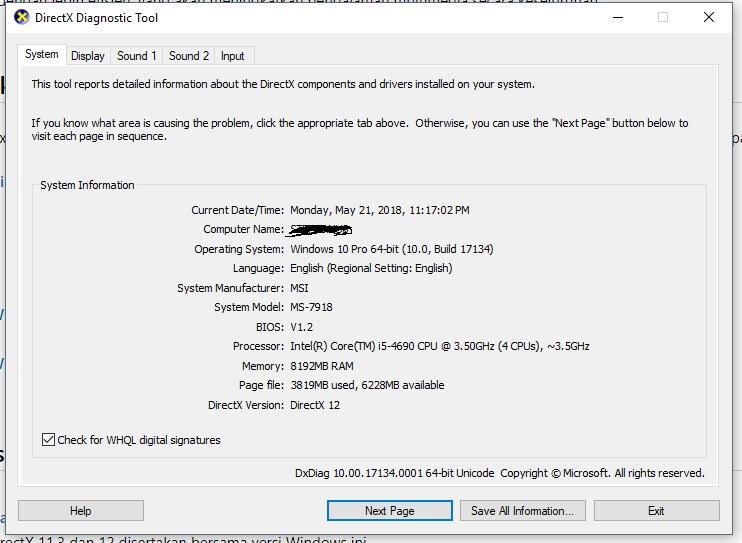
Task: Click the Help button
Action: pos(81,511)
